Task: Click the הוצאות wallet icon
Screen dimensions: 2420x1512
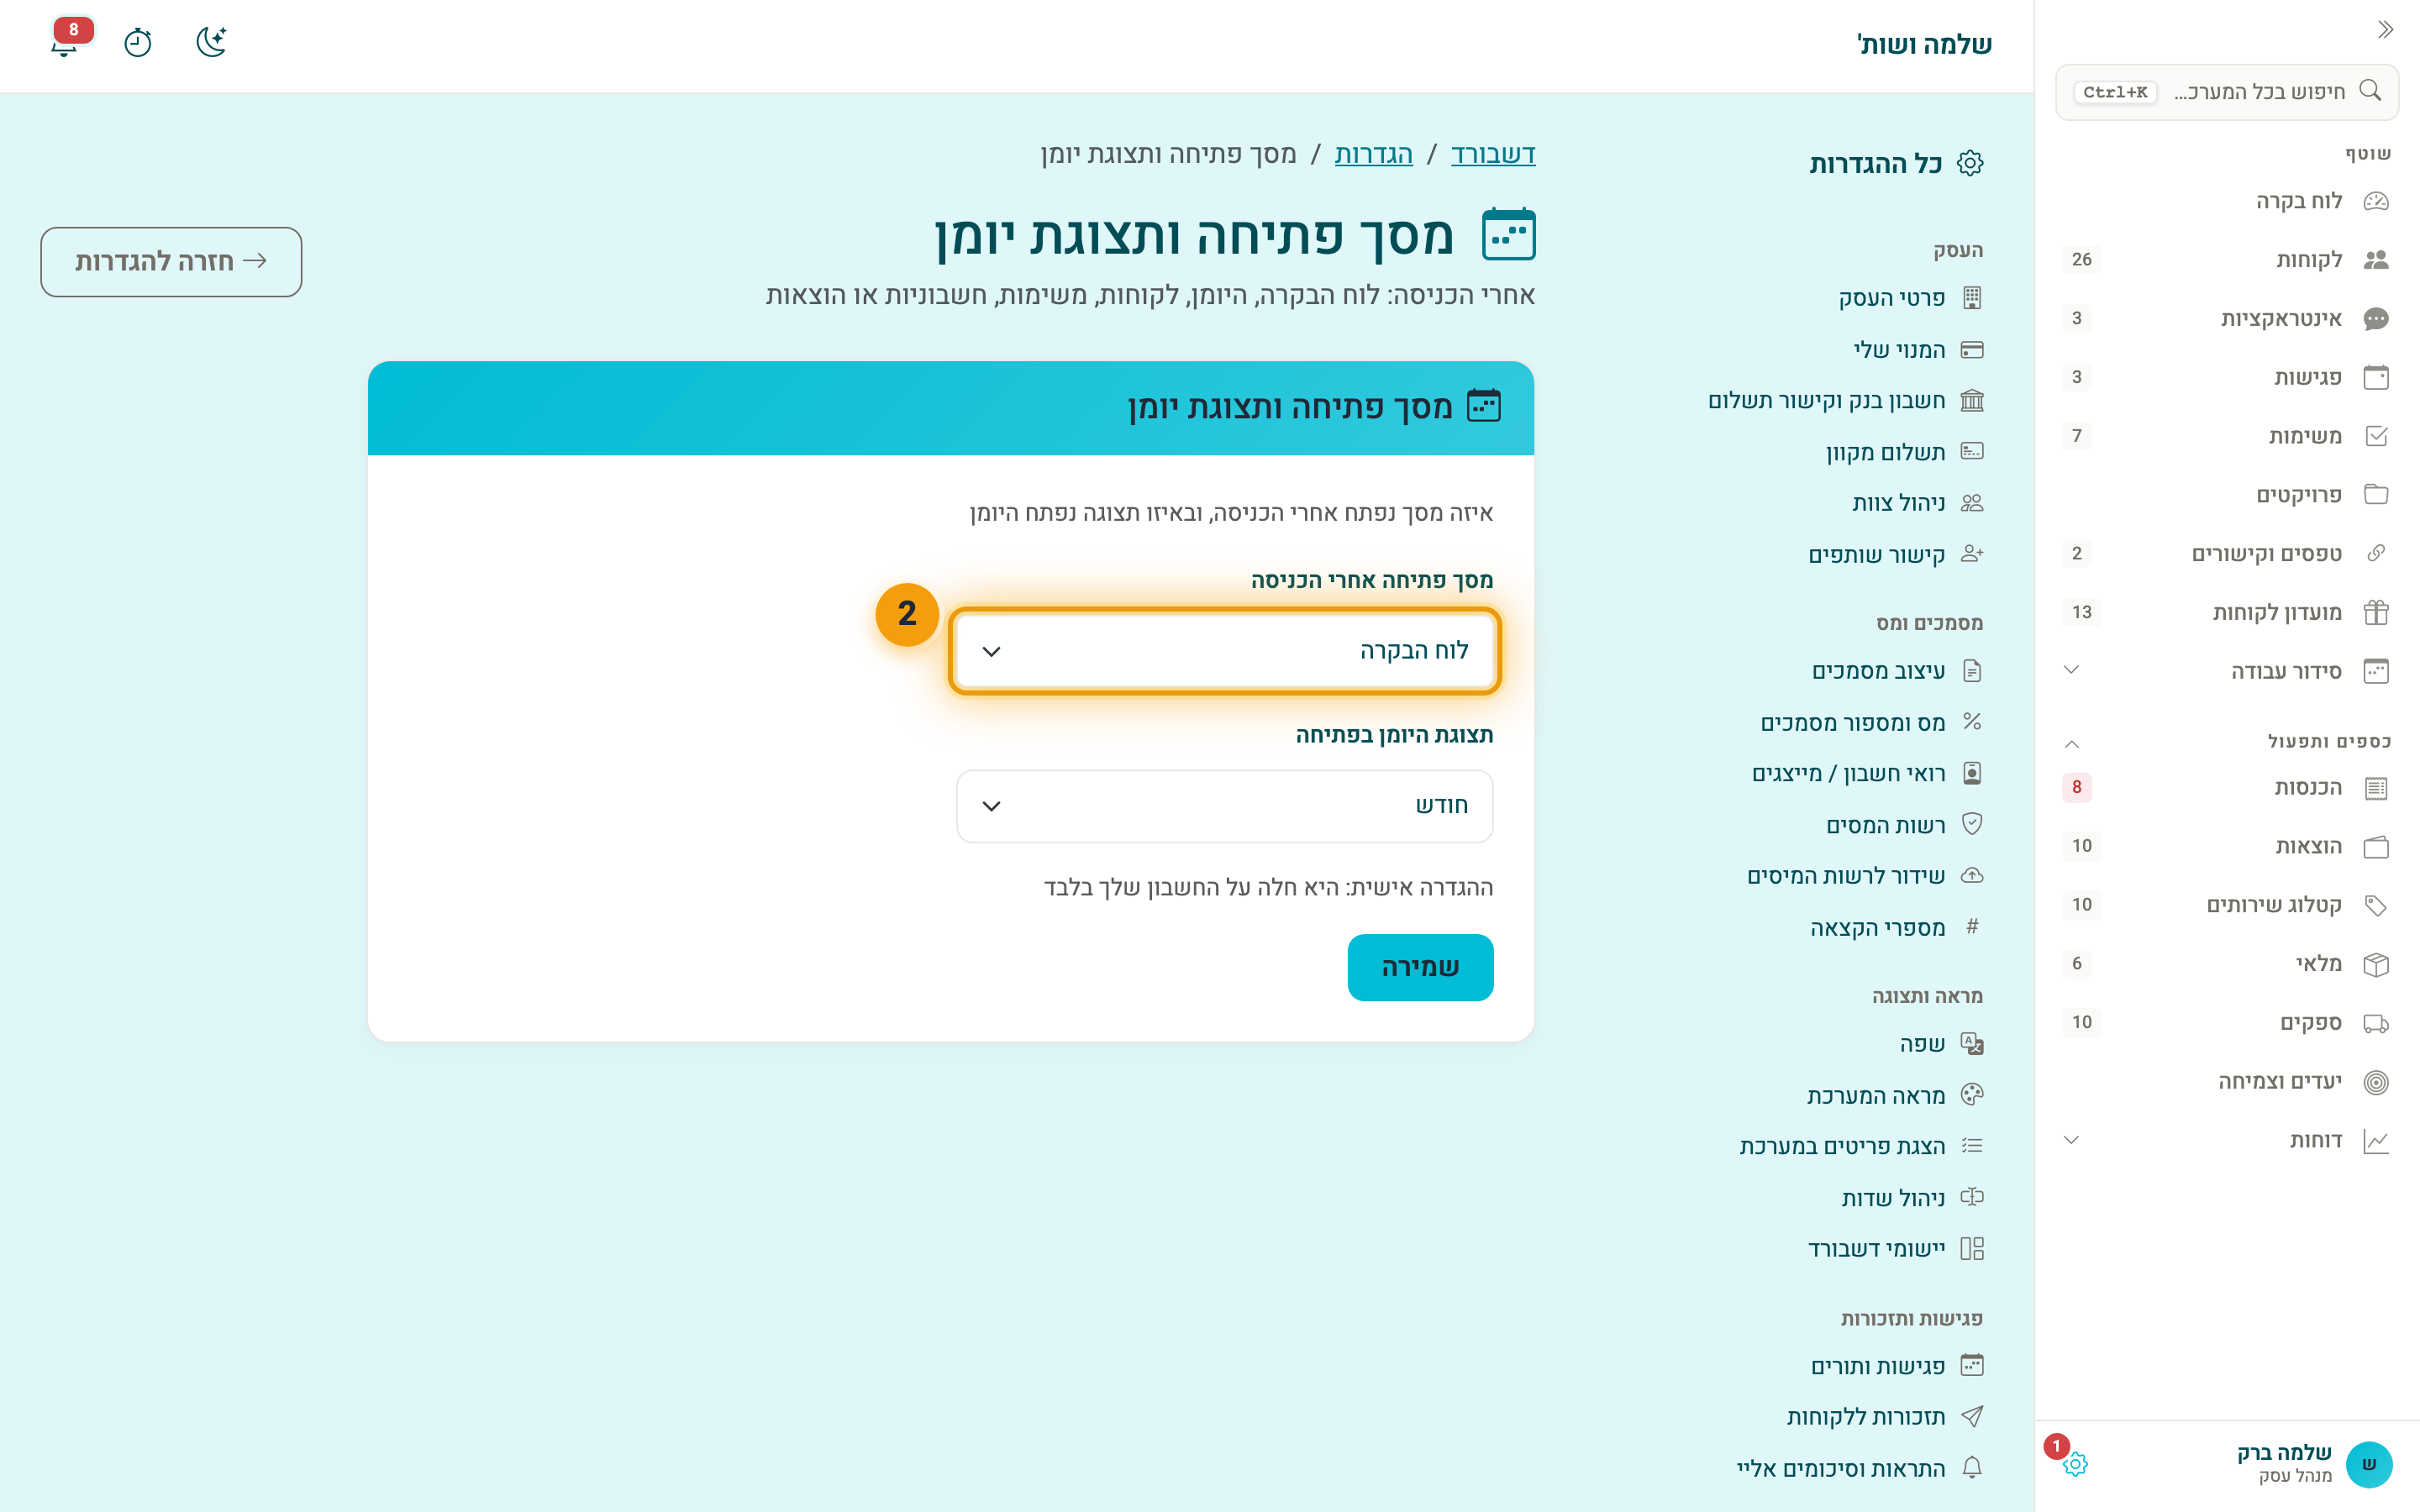Action: (x=2376, y=847)
